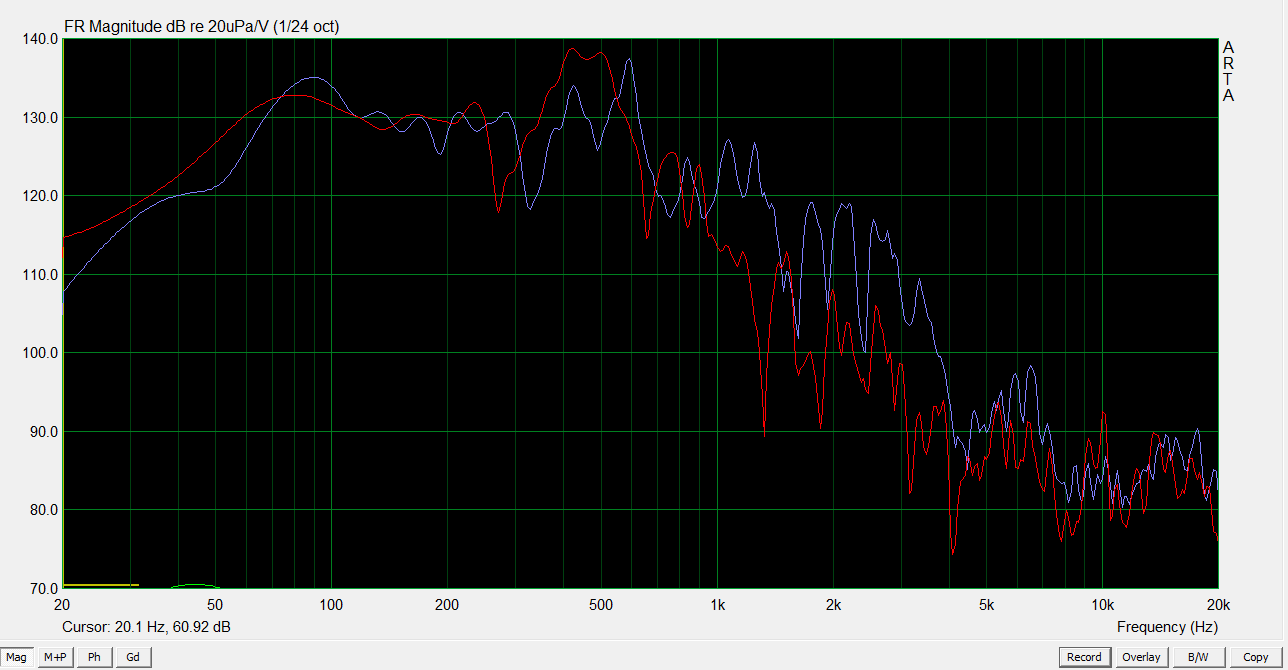Click the 500 frequency axis tick label

[601, 605]
